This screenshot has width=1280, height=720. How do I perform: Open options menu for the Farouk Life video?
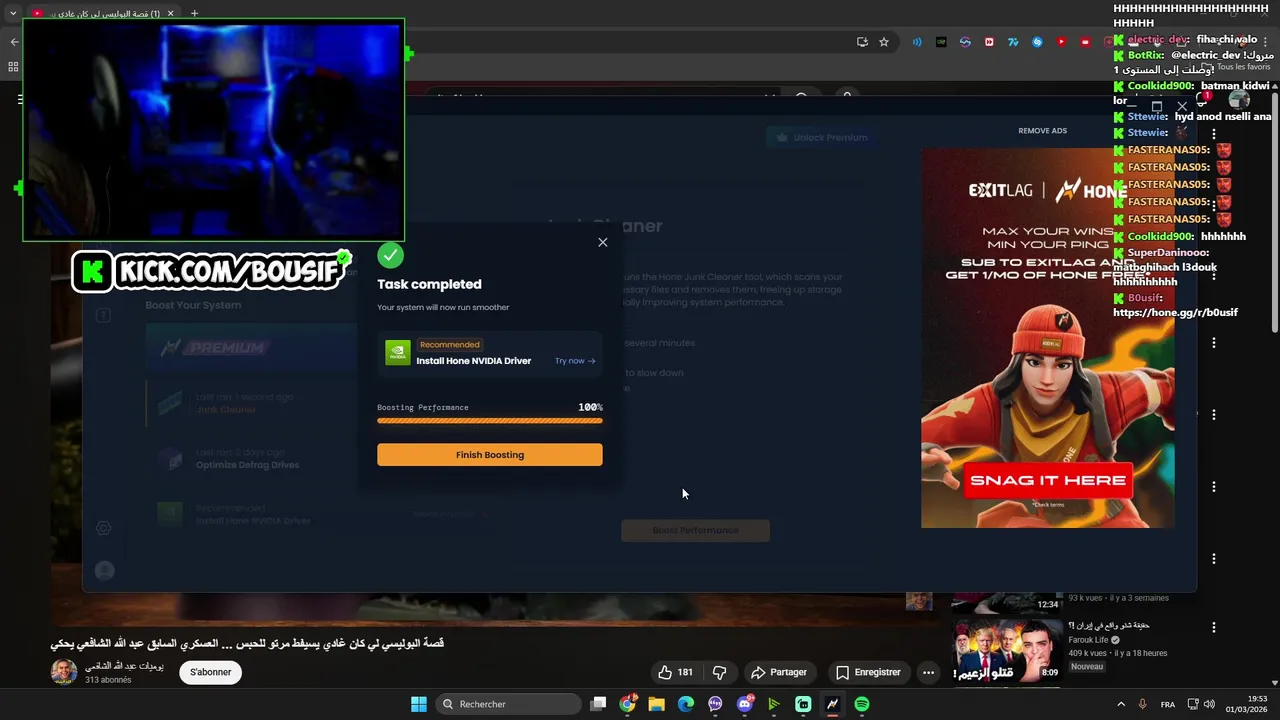[x=1214, y=628]
